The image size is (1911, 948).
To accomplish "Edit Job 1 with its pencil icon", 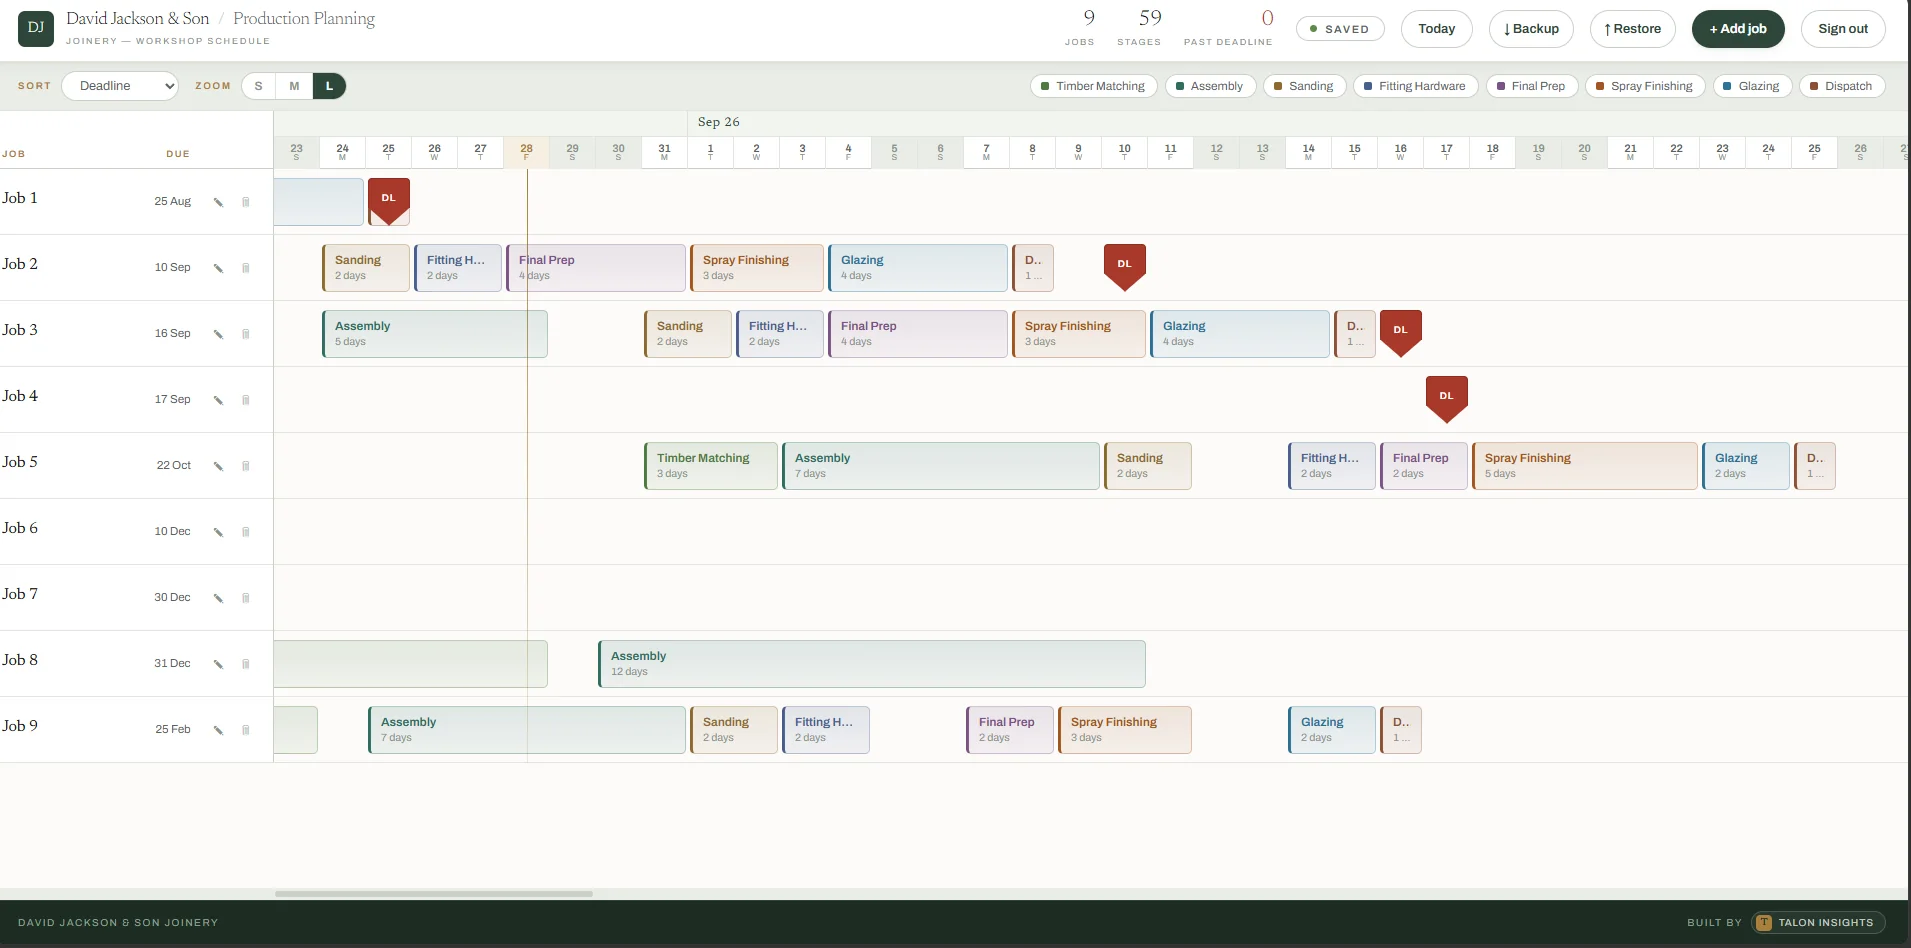I will (x=218, y=202).
